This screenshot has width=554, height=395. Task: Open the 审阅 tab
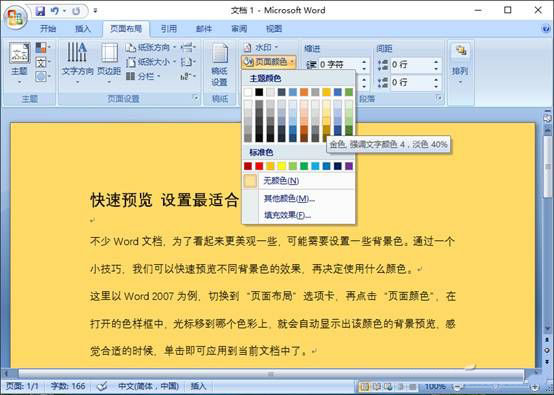[239, 29]
